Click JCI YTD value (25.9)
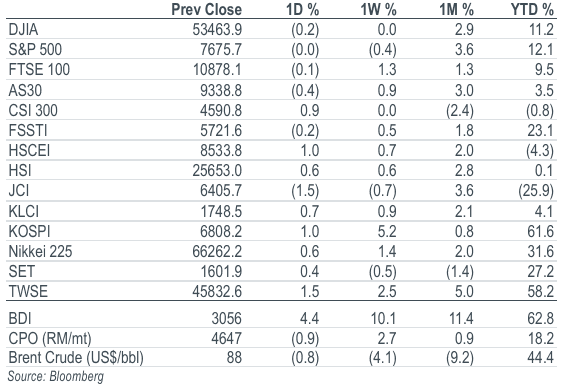 (x=536, y=191)
